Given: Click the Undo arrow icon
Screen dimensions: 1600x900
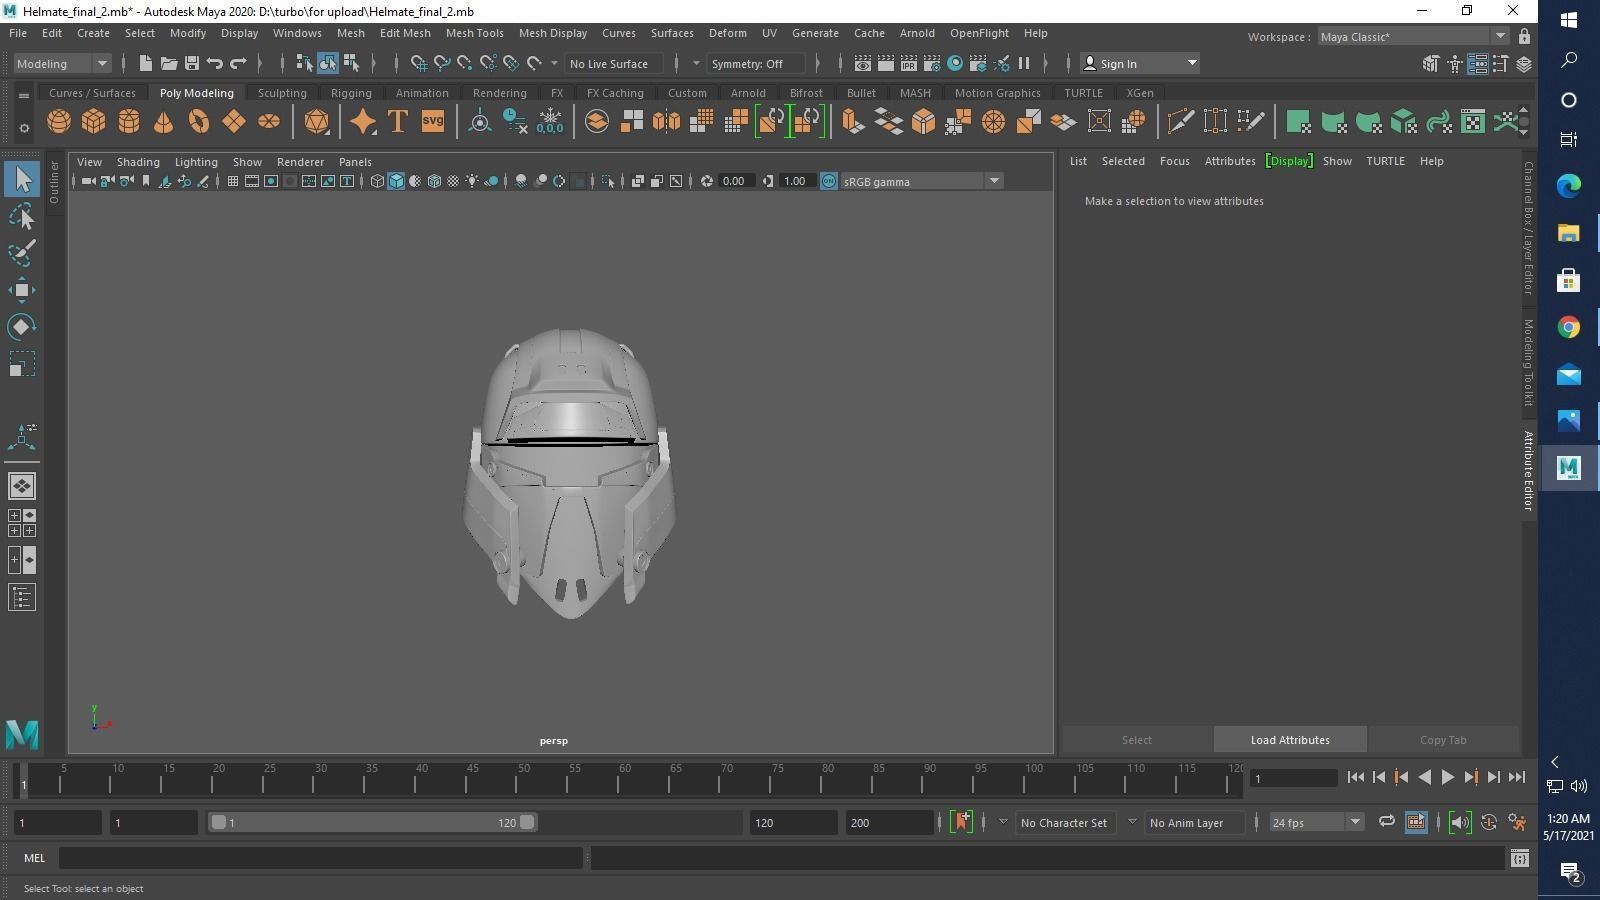Looking at the screenshot, I should coord(215,63).
